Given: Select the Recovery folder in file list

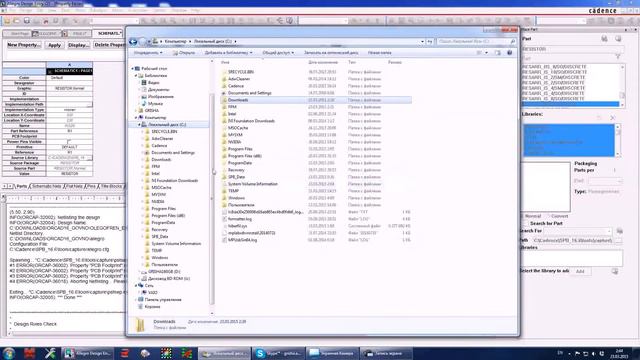Looking at the screenshot, I should point(236,170).
